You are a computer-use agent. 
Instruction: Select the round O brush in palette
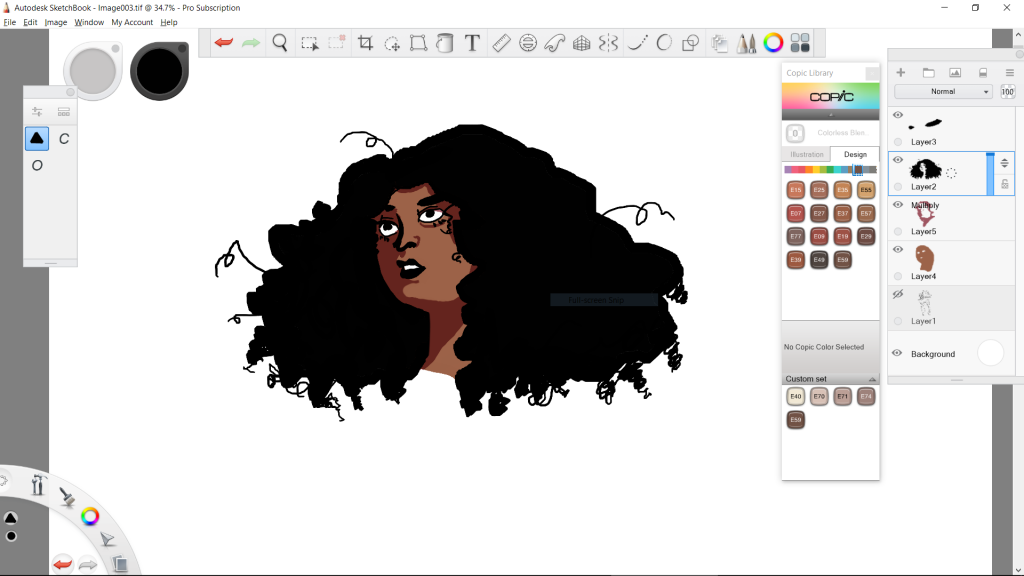click(x=37, y=165)
